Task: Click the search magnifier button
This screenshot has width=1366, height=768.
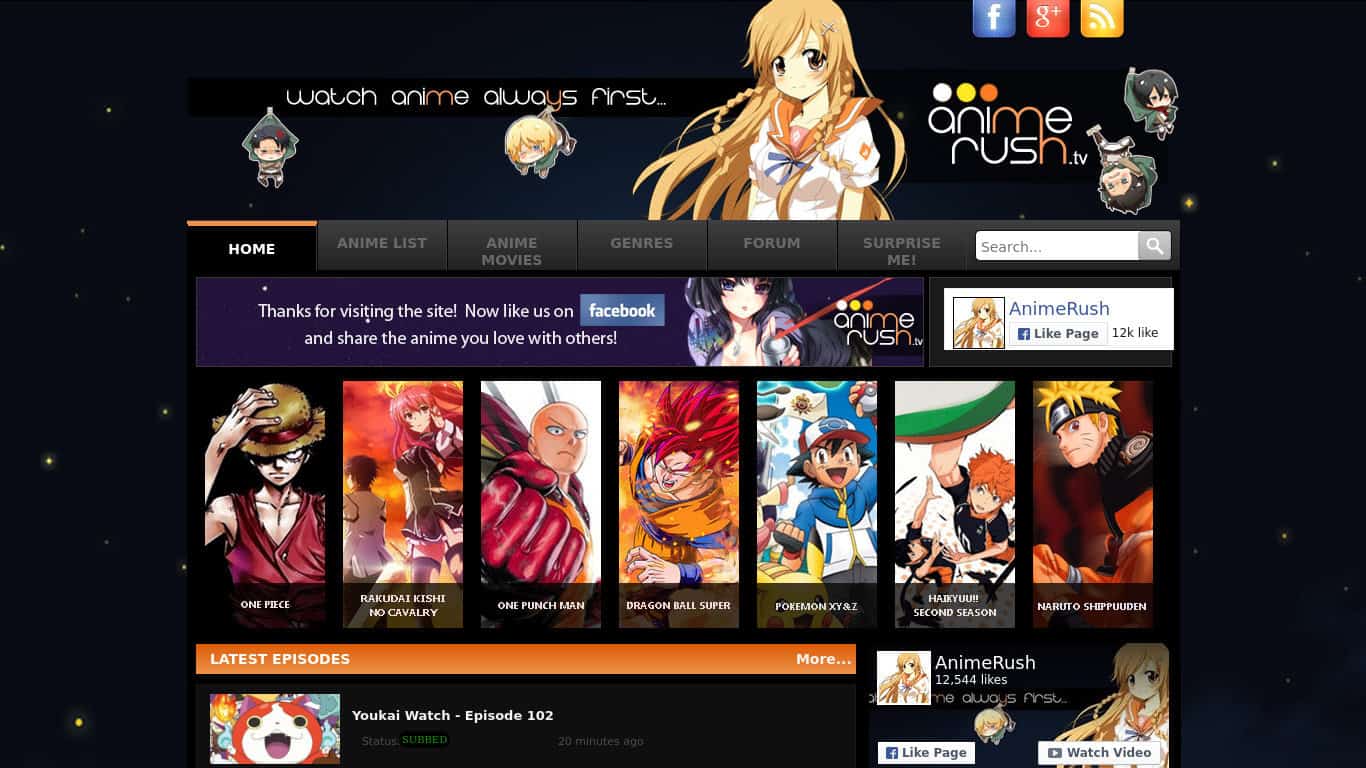Action: (1154, 246)
